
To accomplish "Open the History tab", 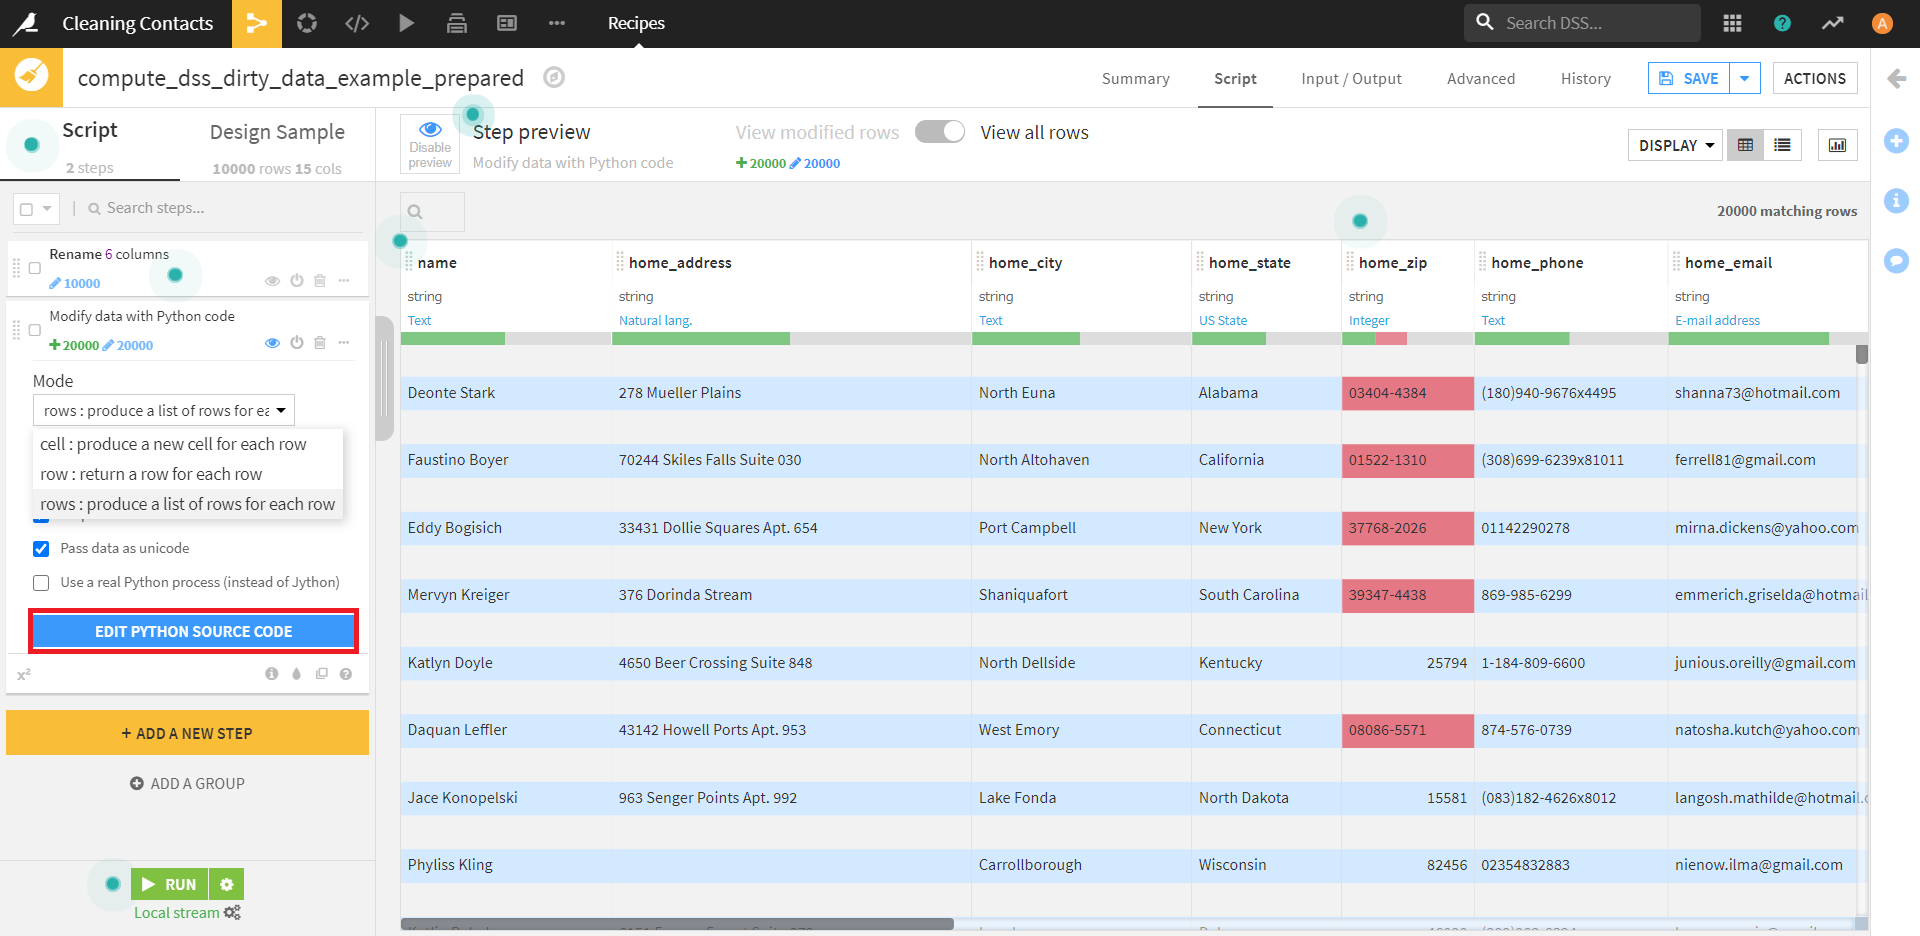I will pos(1586,78).
